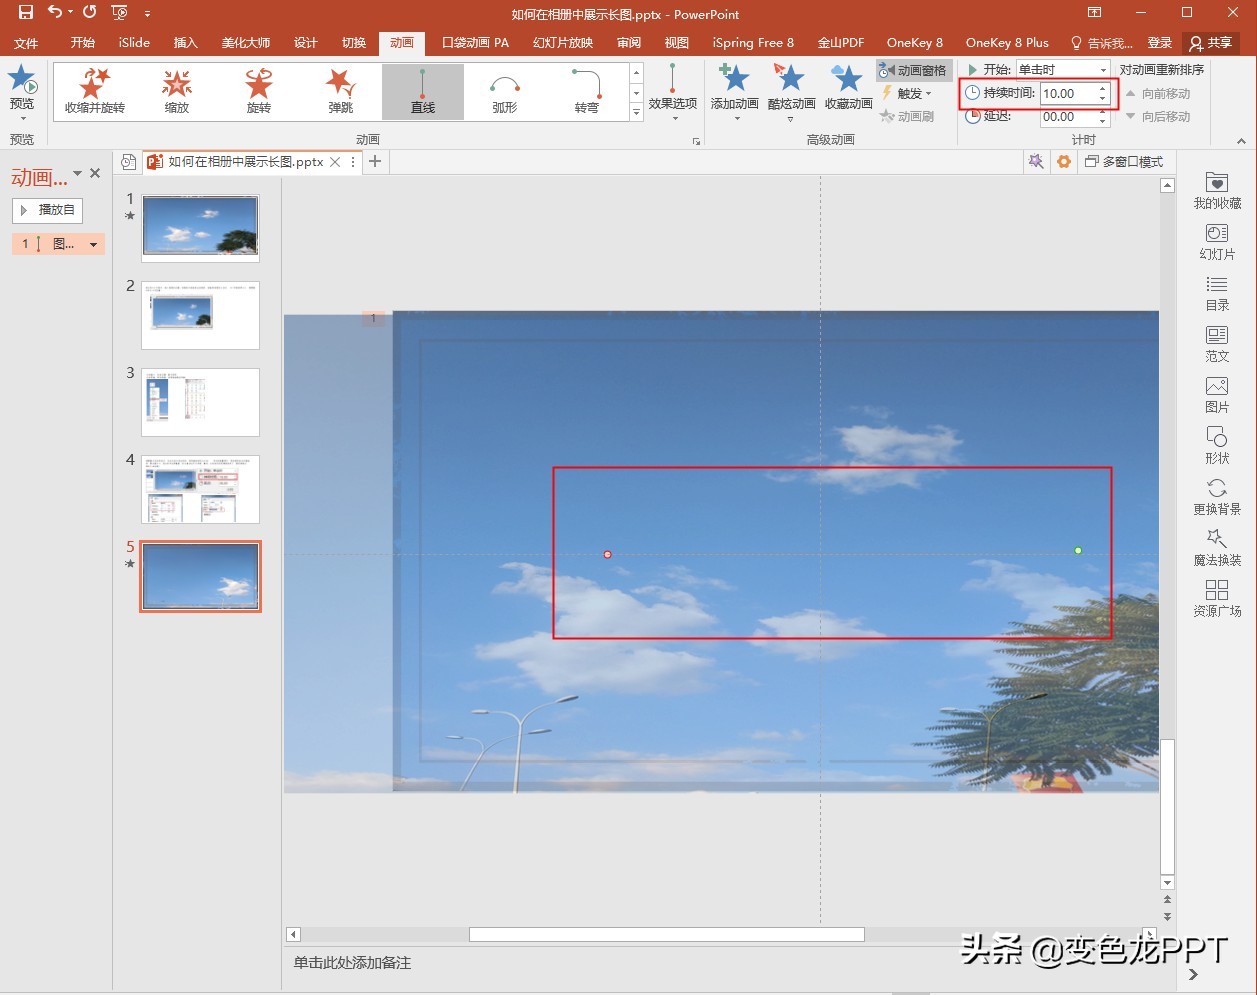The width and height of the screenshot is (1257, 995).
Task: Select slide 2 thumbnail
Action: [200, 315]
